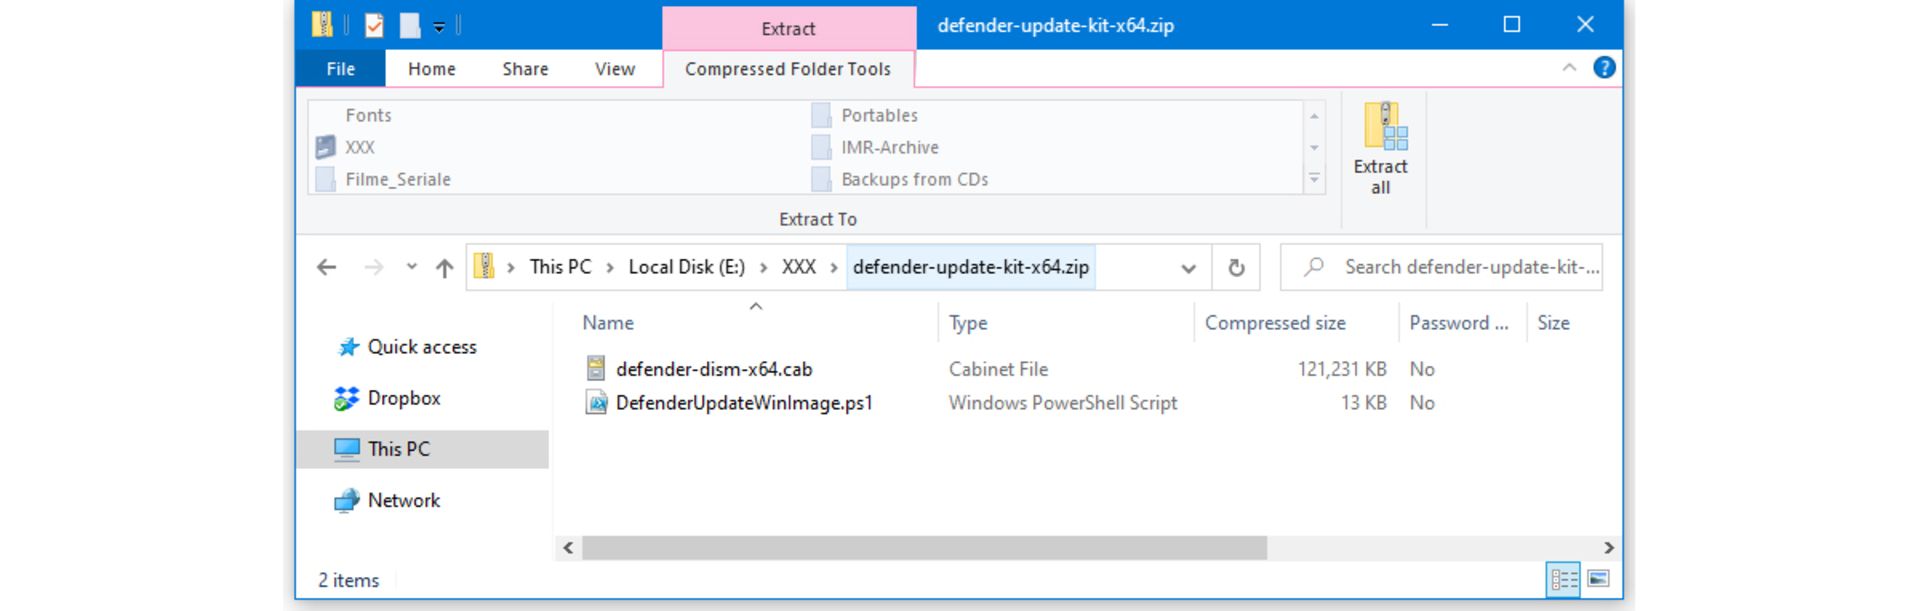
Task: Switch to Large icons view toggle
Action: click(1598, 579)
